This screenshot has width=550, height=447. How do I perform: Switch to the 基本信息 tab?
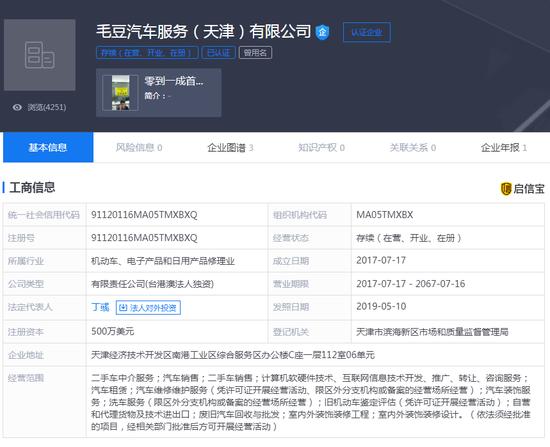pyautogui.click(x=48, y=147)
